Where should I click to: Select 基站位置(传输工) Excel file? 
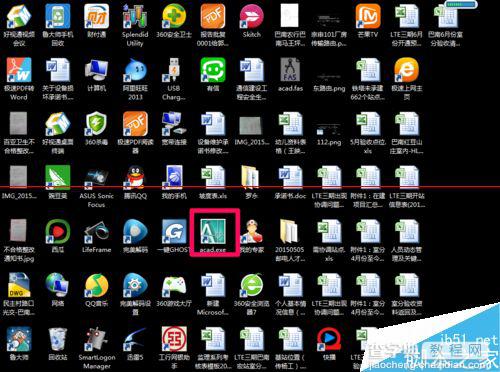click(290, 339)
